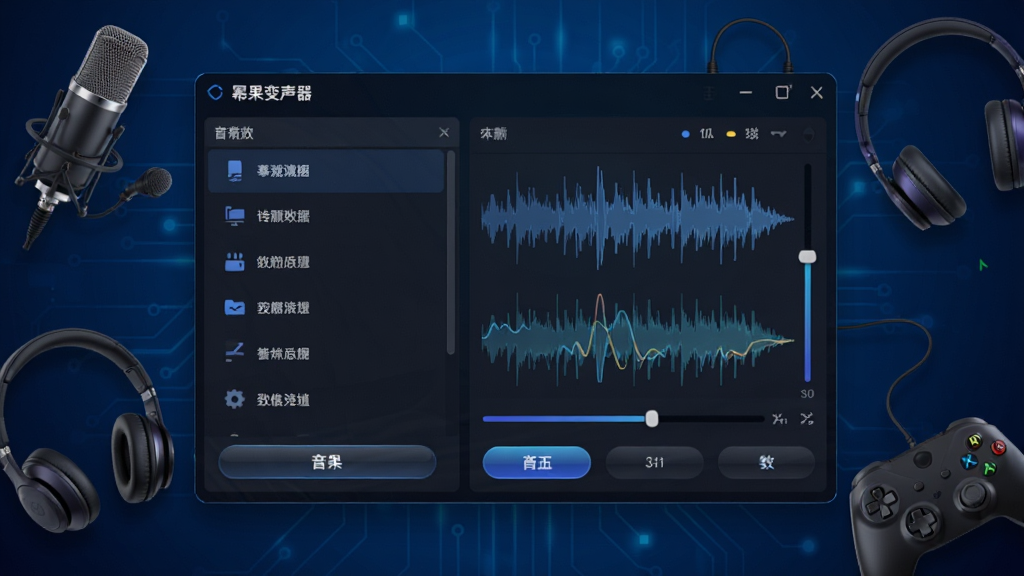Click the first shuffle icon beside horizontal slider
1024x576 pixels.
point(779,419)
